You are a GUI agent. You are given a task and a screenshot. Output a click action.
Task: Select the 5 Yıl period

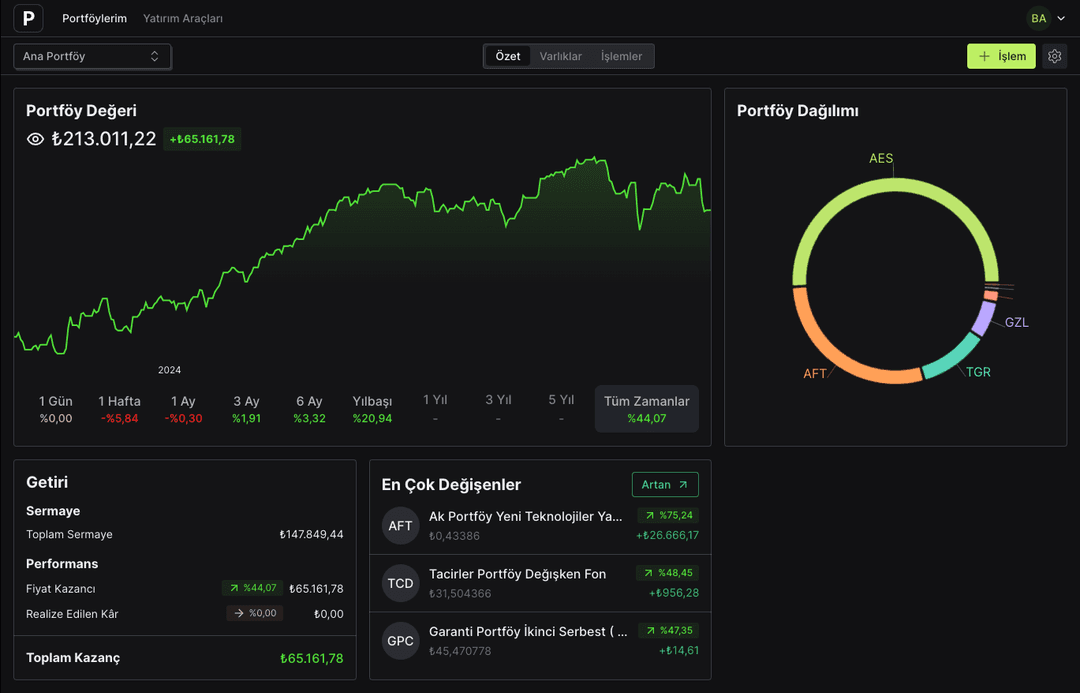561,409
